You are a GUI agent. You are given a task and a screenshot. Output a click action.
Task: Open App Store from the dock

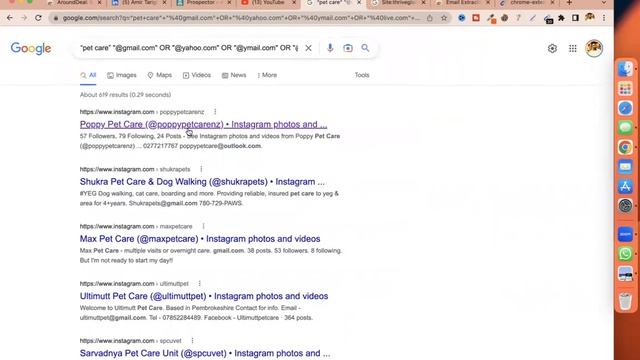(625, 186)
